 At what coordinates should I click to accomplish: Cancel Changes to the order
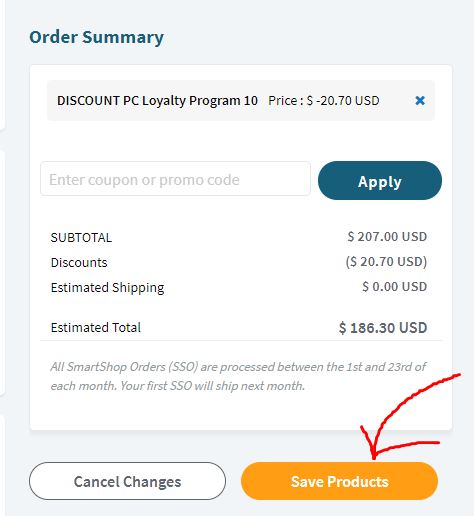click(127, 481)
